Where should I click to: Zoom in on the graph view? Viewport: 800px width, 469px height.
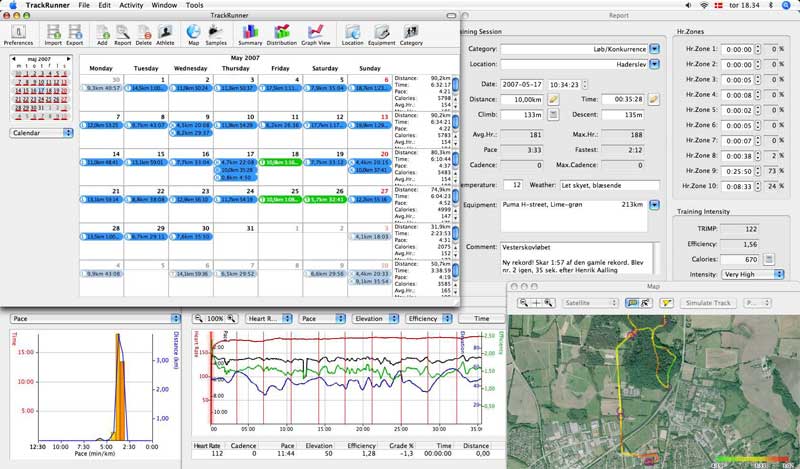pyautogui.click(x=232, y=318)
